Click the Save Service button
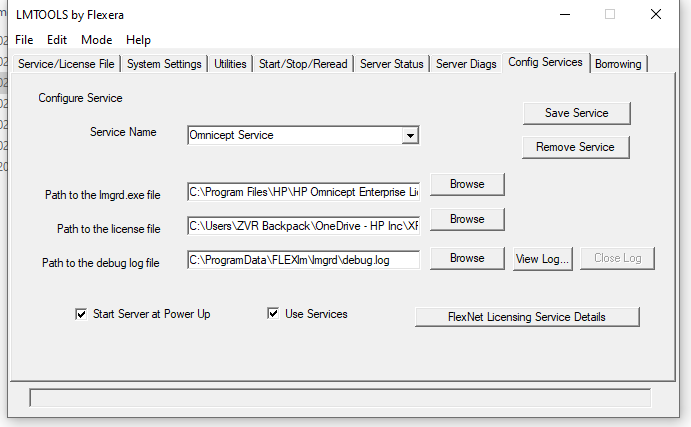 click(x=575, y=113)
